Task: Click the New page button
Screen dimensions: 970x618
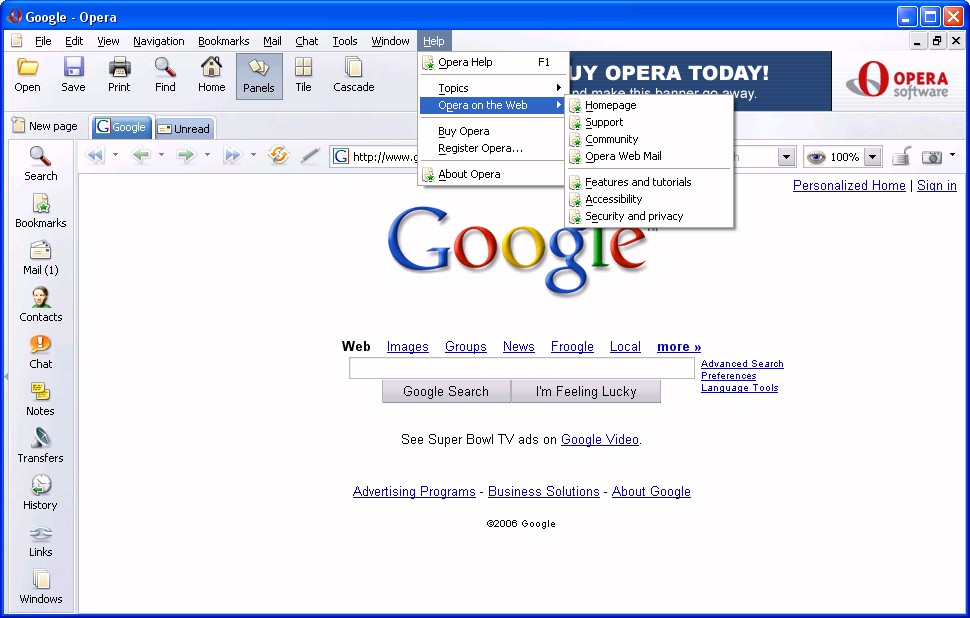Action: (45, 126)
